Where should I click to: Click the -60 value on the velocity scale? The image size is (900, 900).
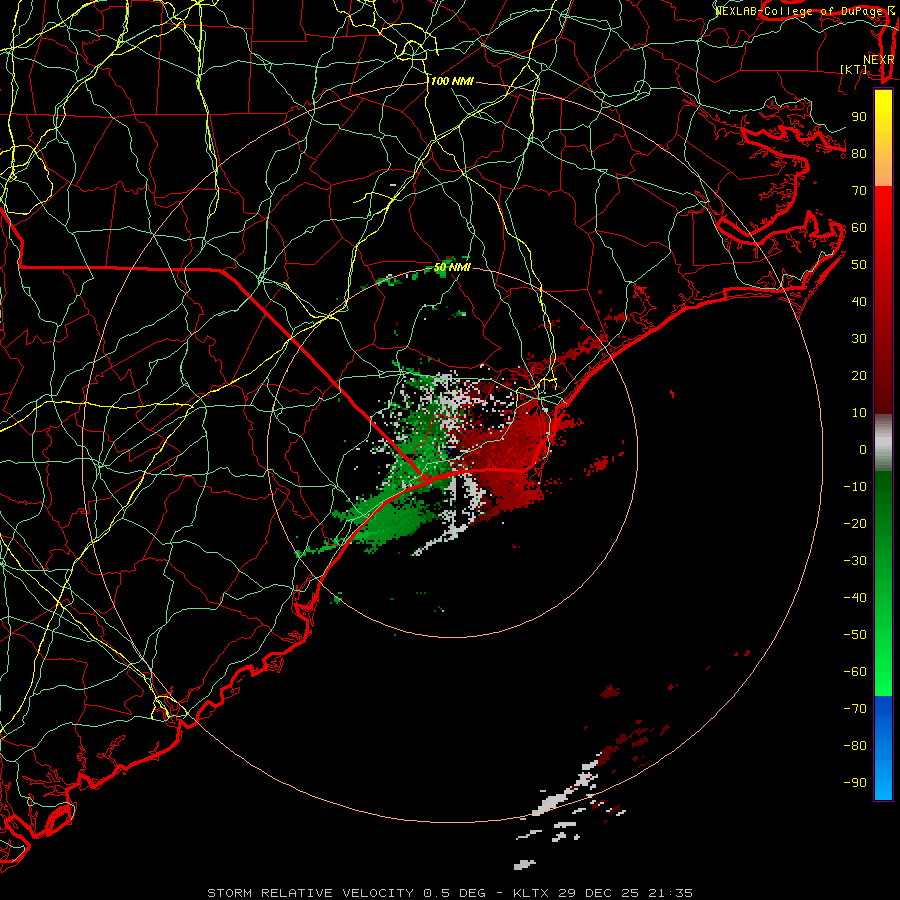[855, 672]
